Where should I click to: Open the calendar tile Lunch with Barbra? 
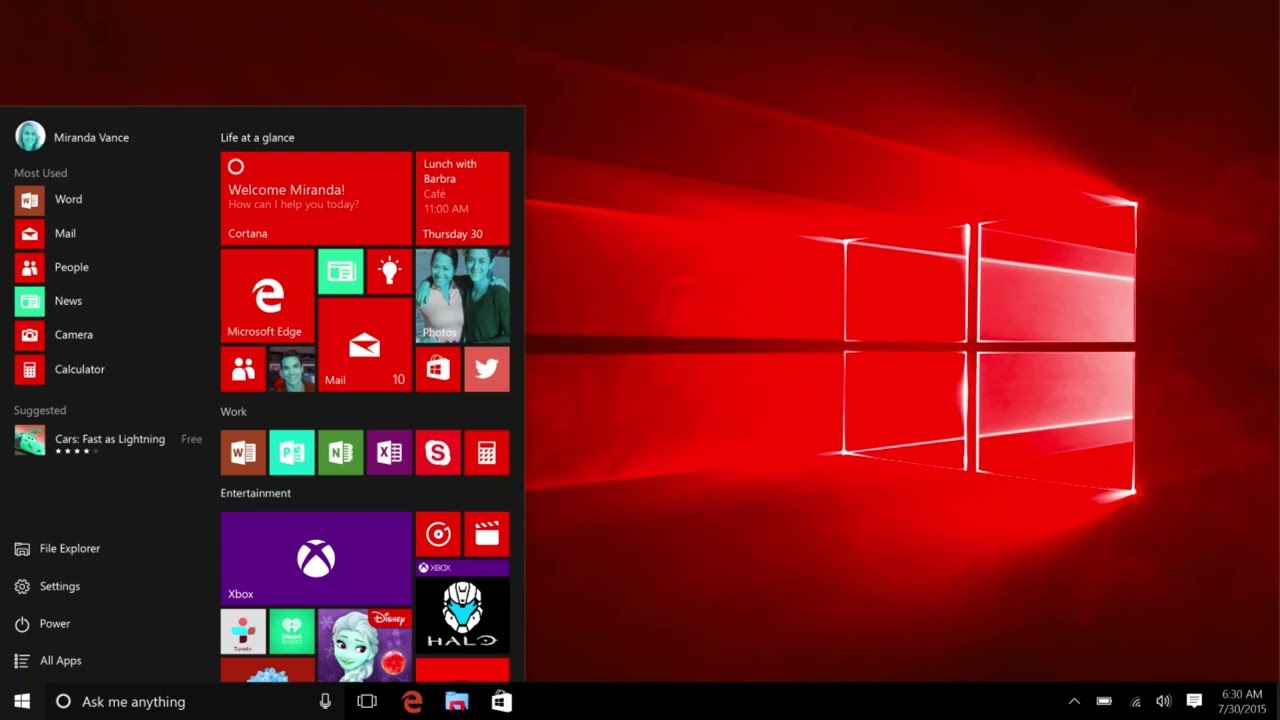tap(462, 198)
